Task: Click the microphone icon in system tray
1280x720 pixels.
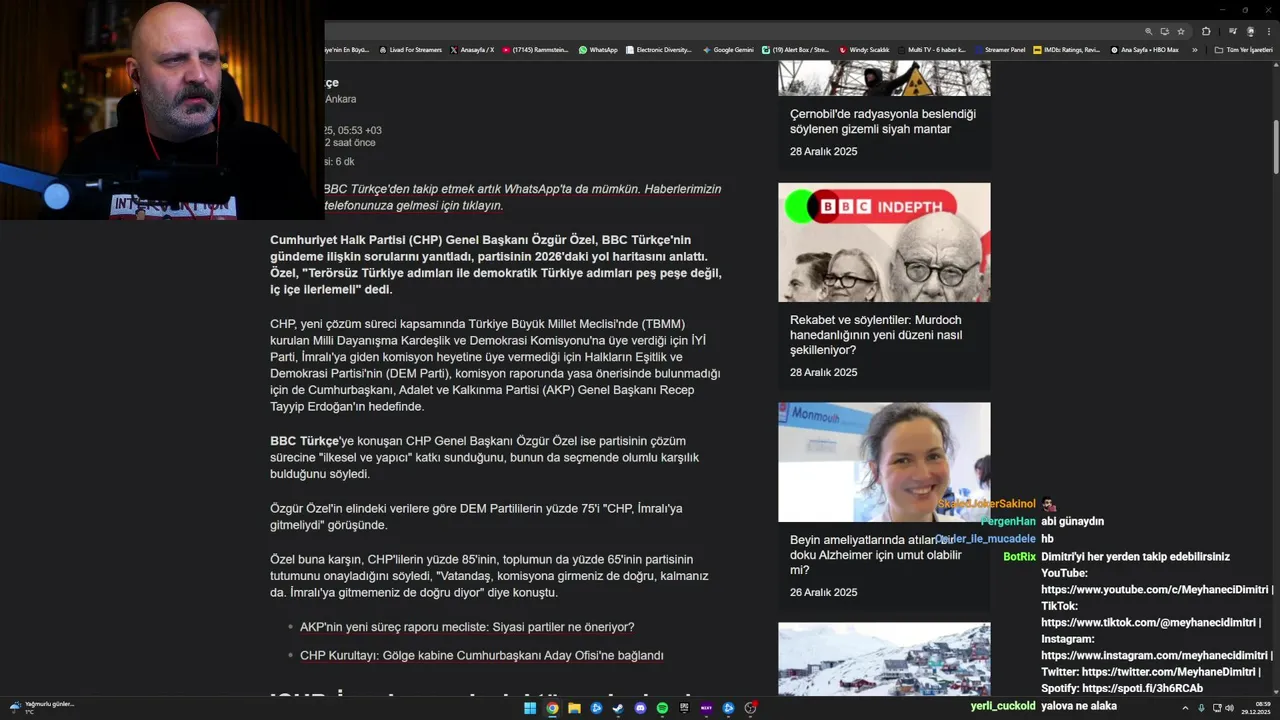Action: click(1201, 708)
